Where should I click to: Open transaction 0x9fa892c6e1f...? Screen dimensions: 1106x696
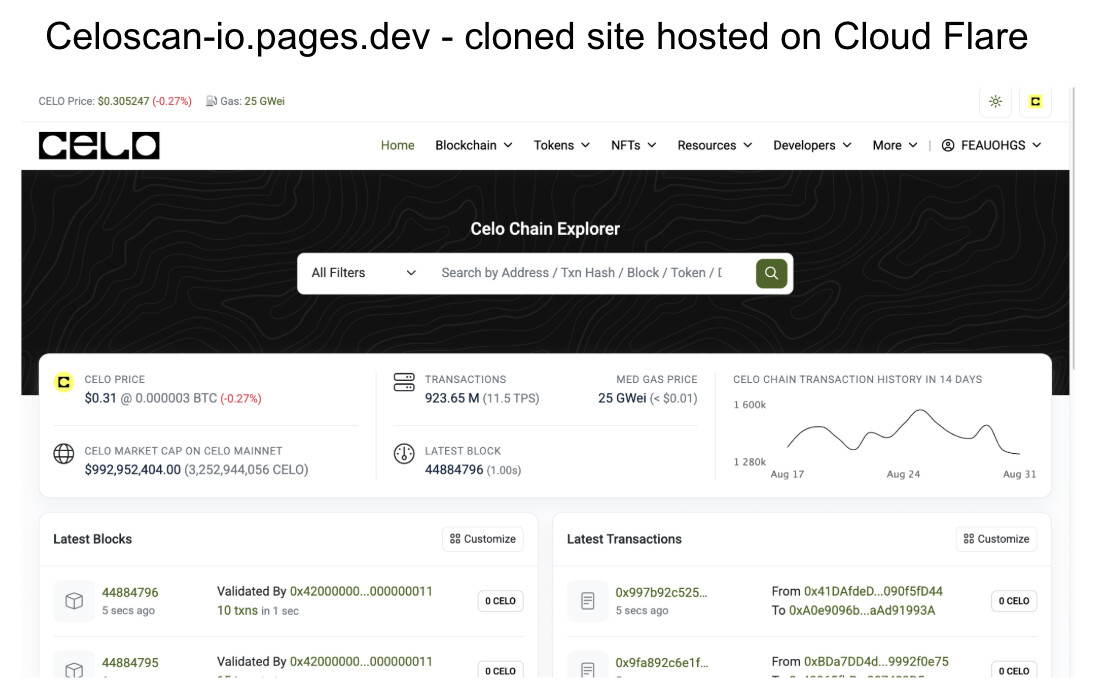coord(662,663)
